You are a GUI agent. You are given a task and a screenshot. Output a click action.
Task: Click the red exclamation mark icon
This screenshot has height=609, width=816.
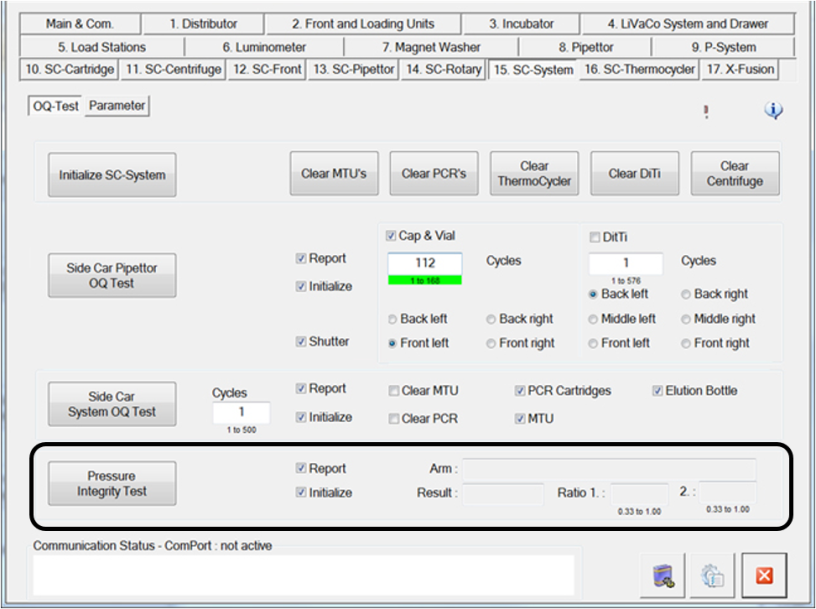pyautogui.click(x=706, y=112)
